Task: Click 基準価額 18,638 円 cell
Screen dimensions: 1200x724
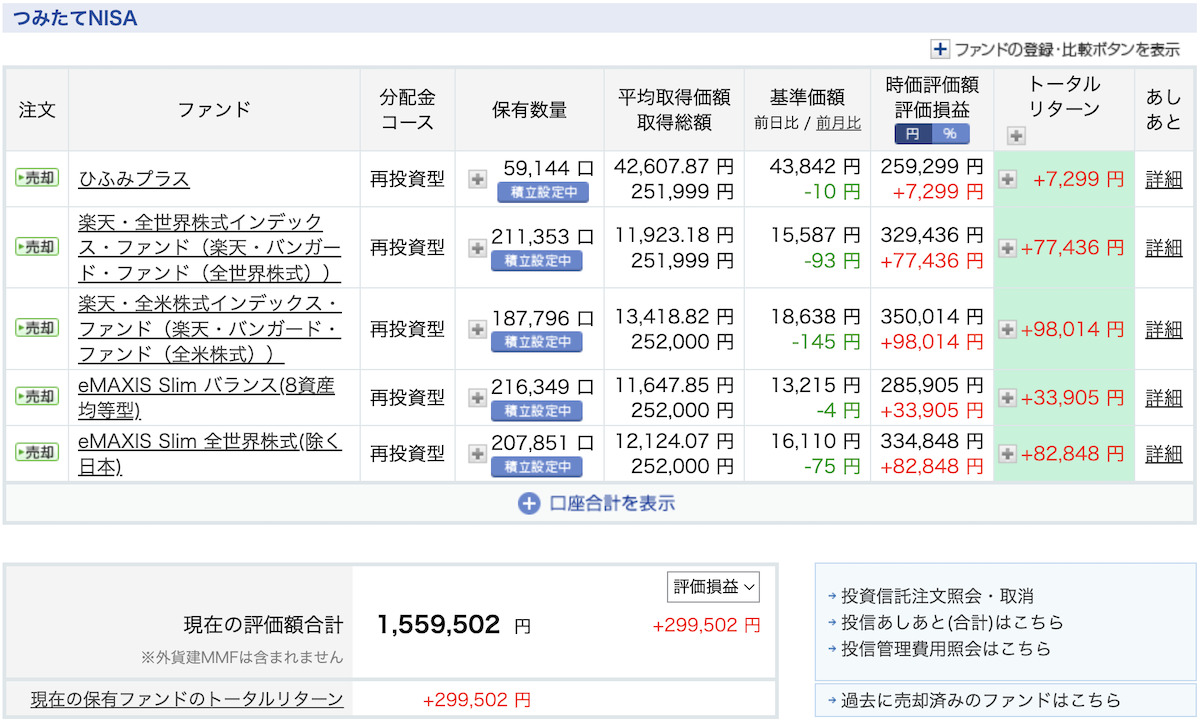Action: pyautogui.click(x=815, y=317)
